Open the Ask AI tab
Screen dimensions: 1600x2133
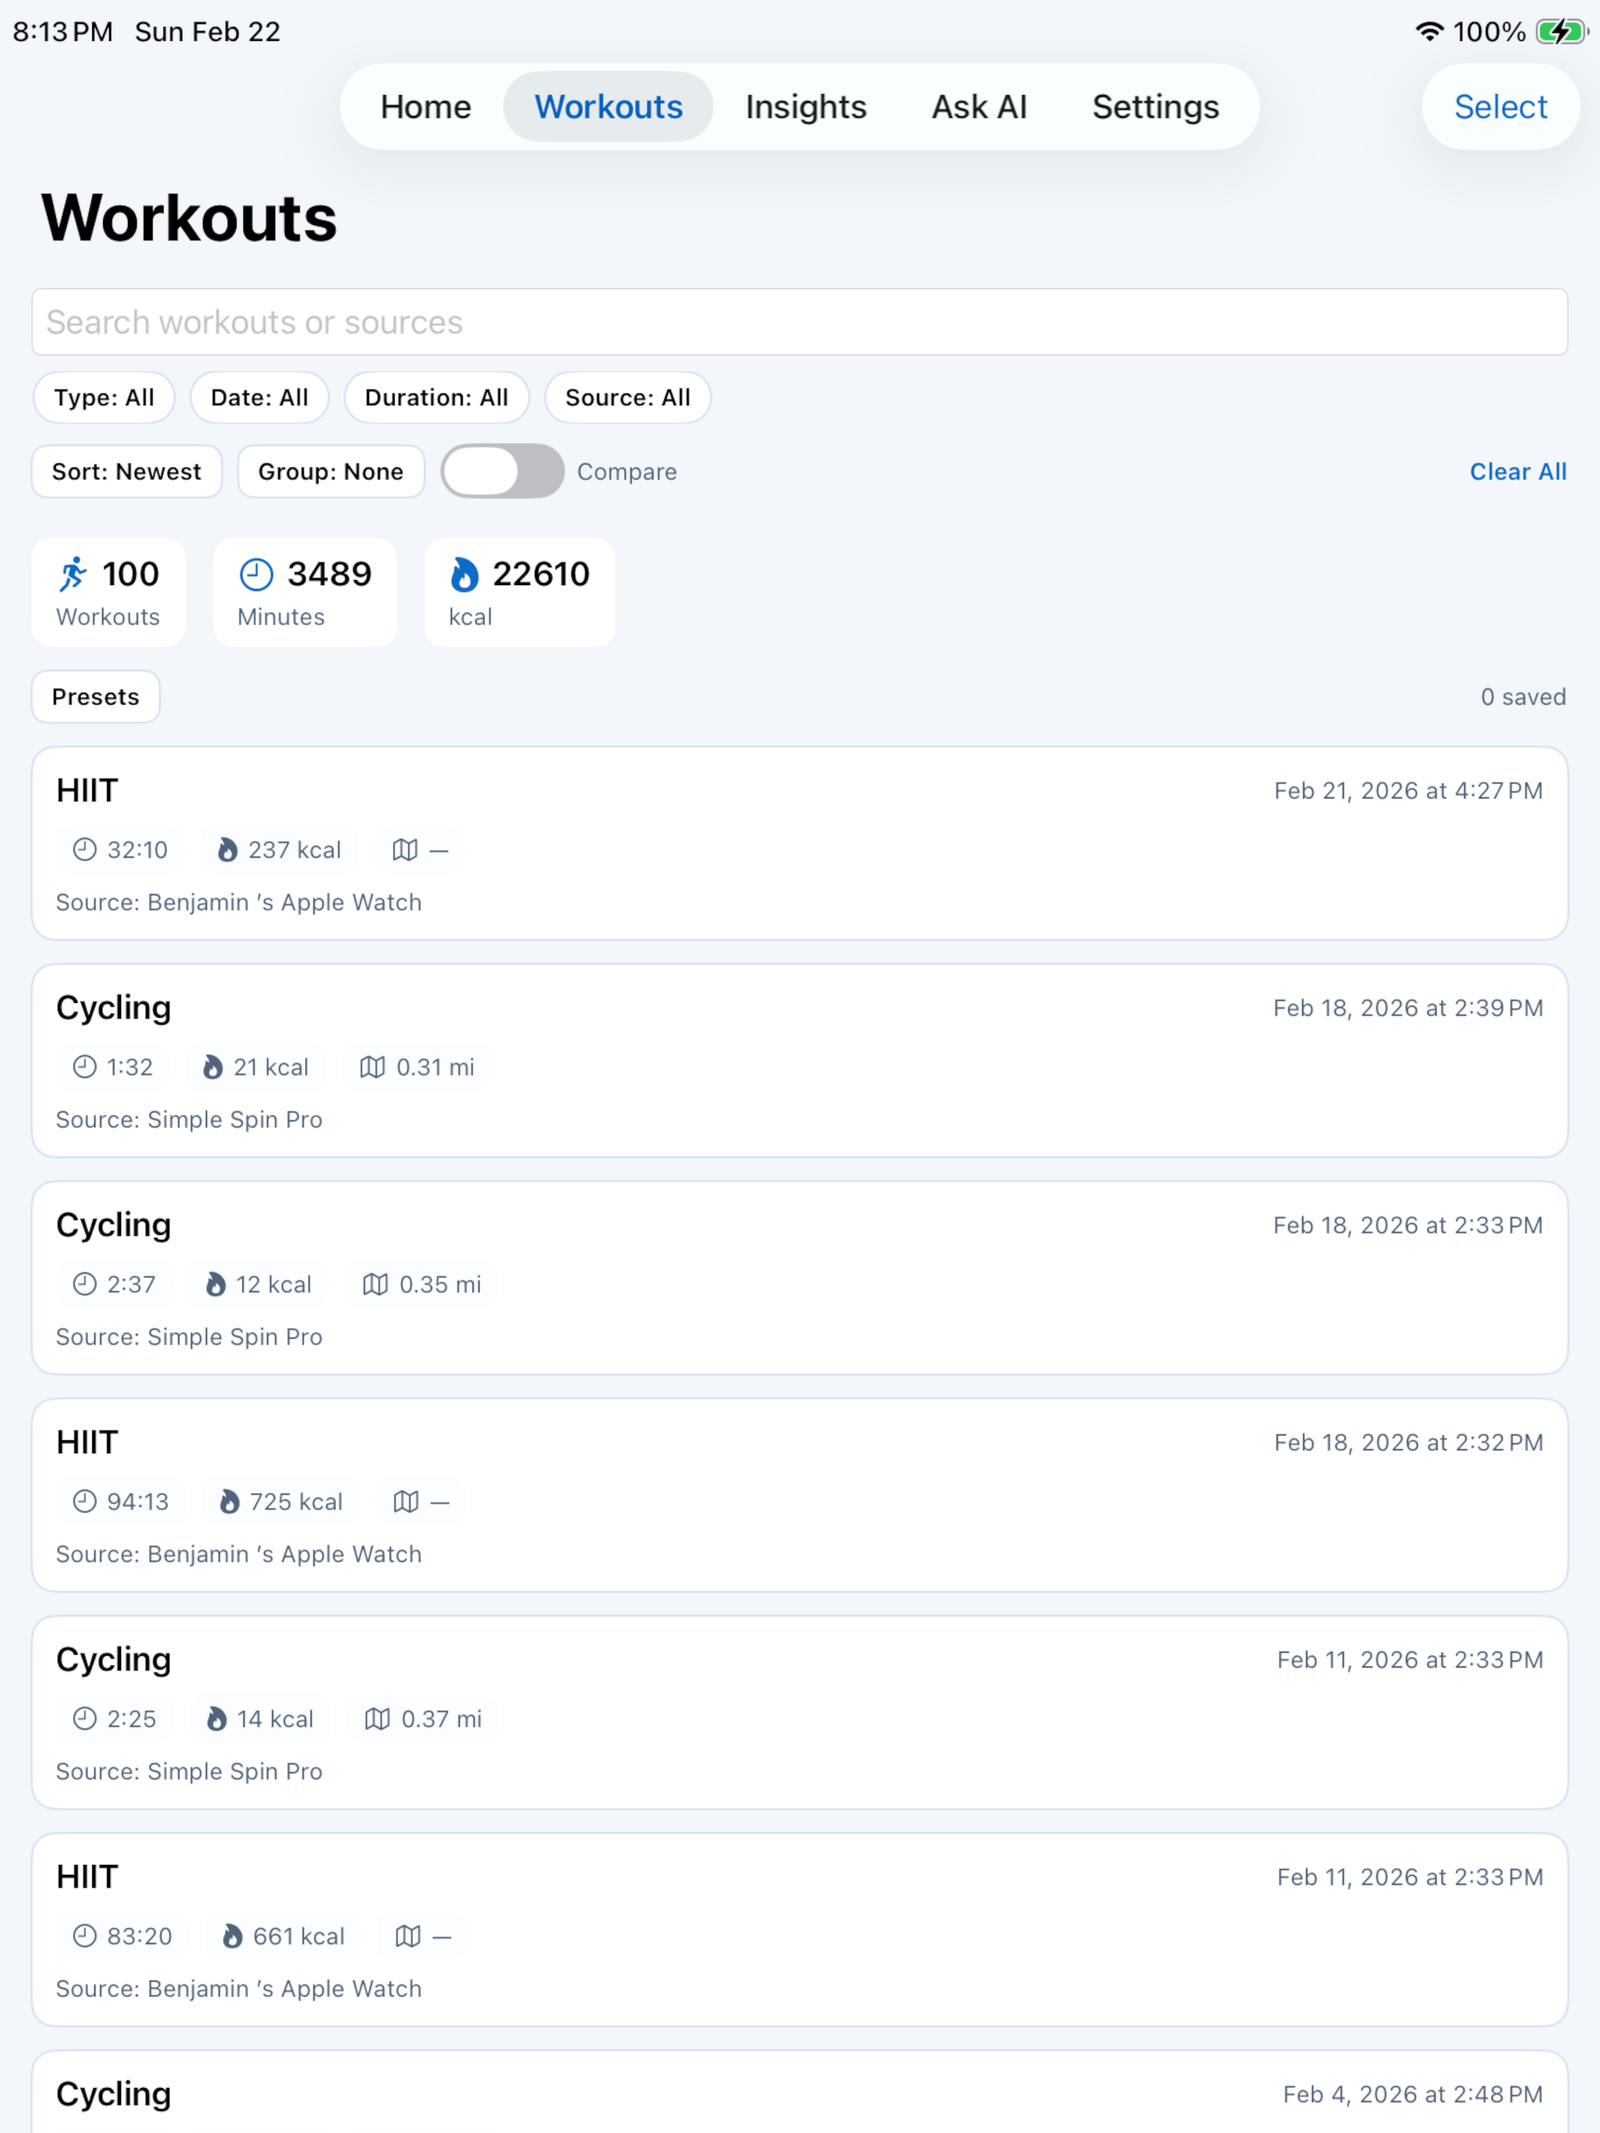(978, 106)
